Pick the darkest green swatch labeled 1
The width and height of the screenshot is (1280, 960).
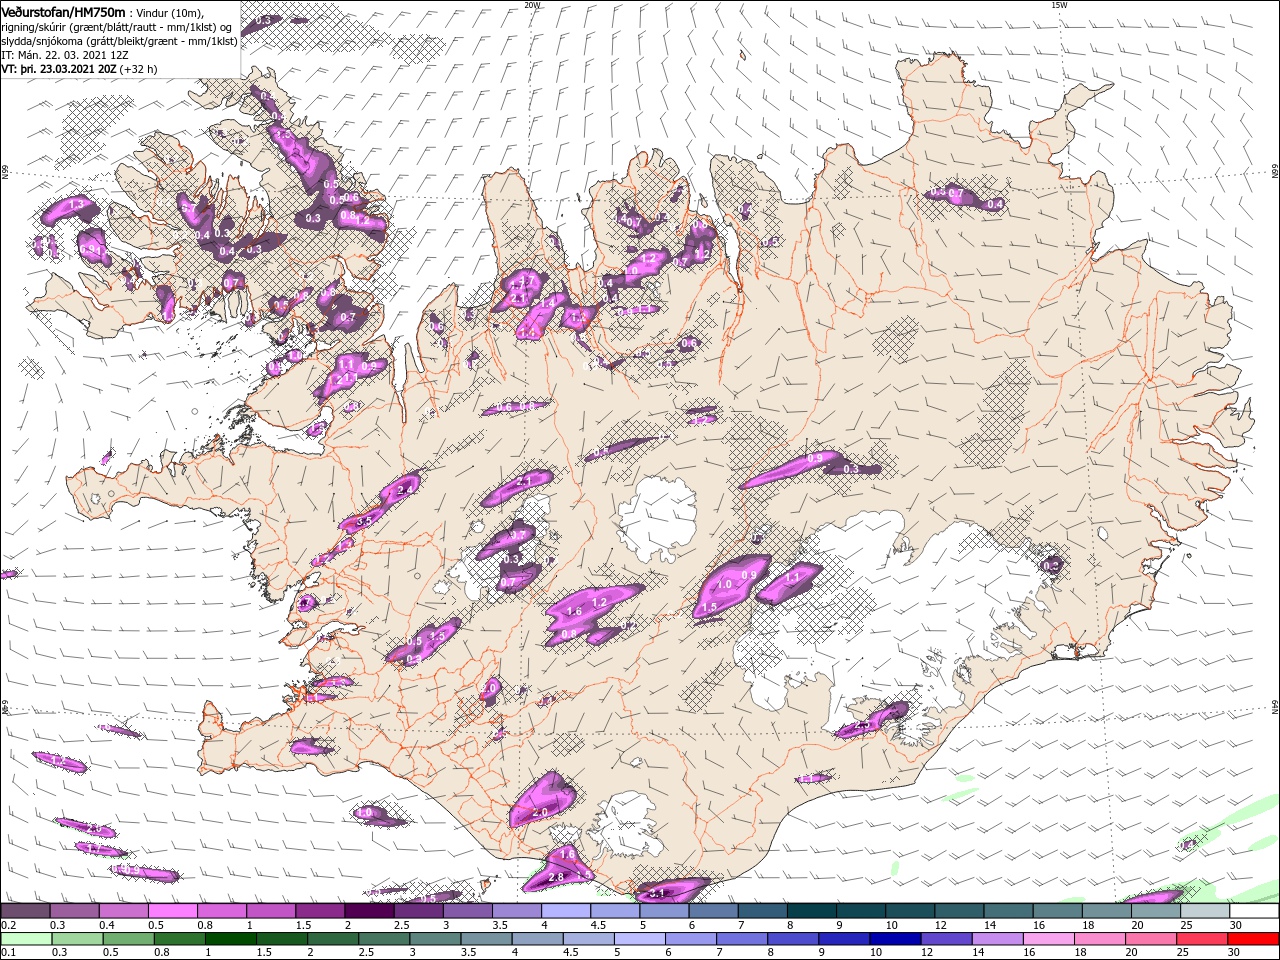coord(230,939)
